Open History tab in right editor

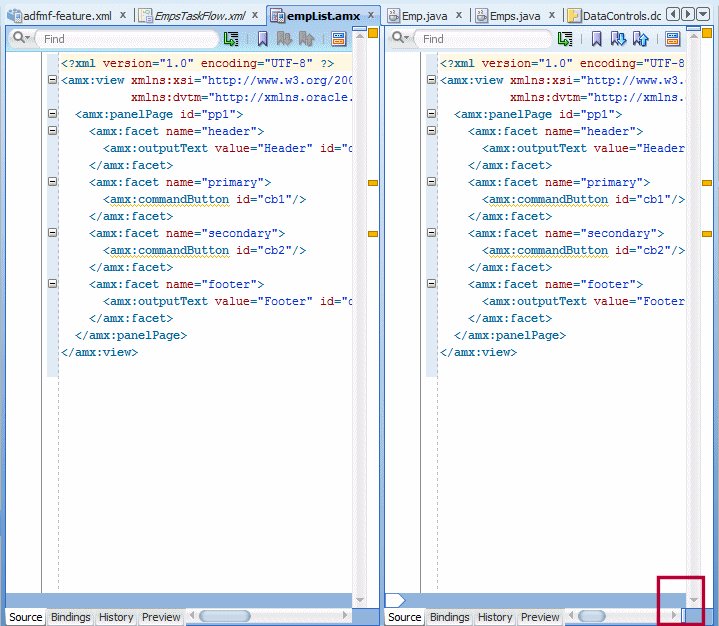495,617
